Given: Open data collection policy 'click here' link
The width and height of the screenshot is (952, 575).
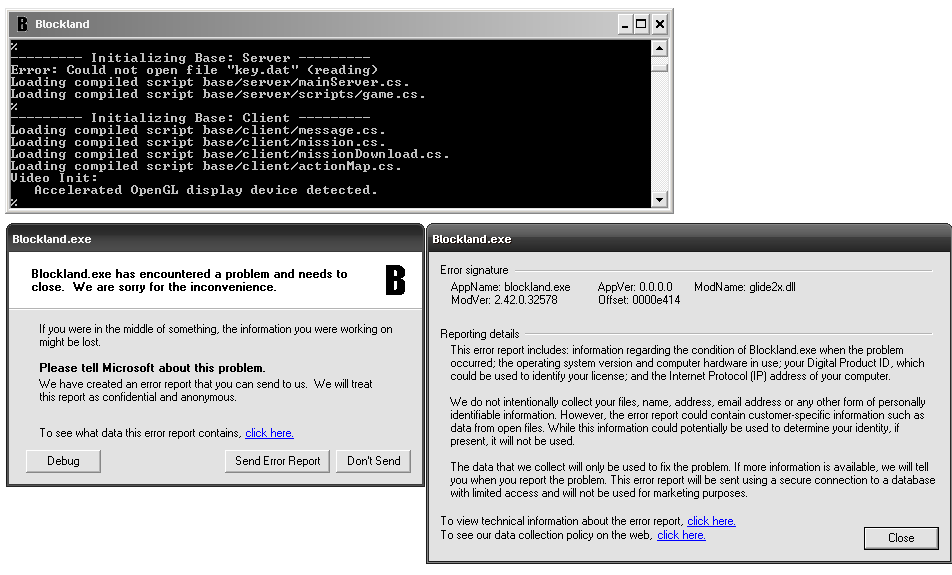Looking at the screenshot, I should coord(681,535).
